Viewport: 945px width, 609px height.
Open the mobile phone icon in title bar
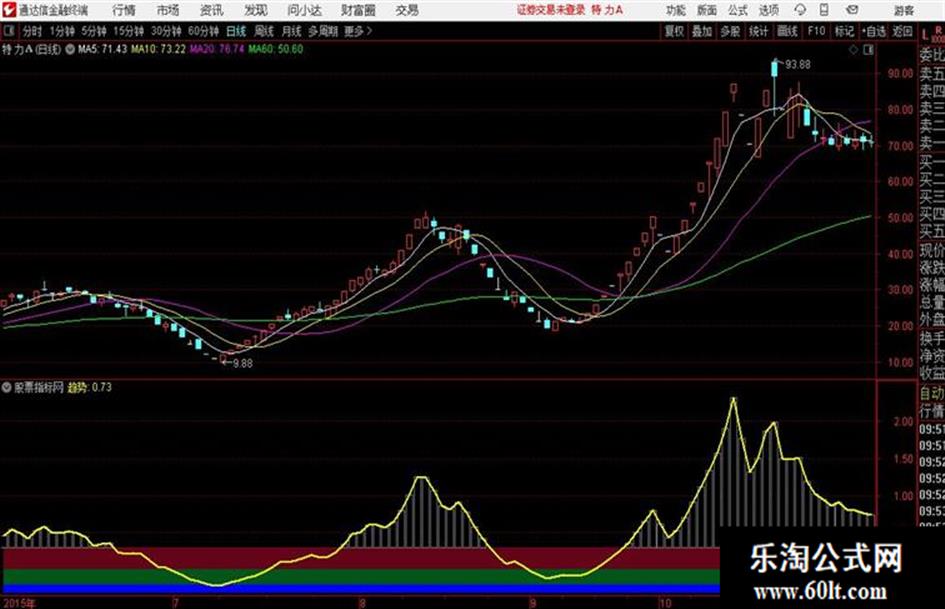pyautogui.click(x=824, y=10)
